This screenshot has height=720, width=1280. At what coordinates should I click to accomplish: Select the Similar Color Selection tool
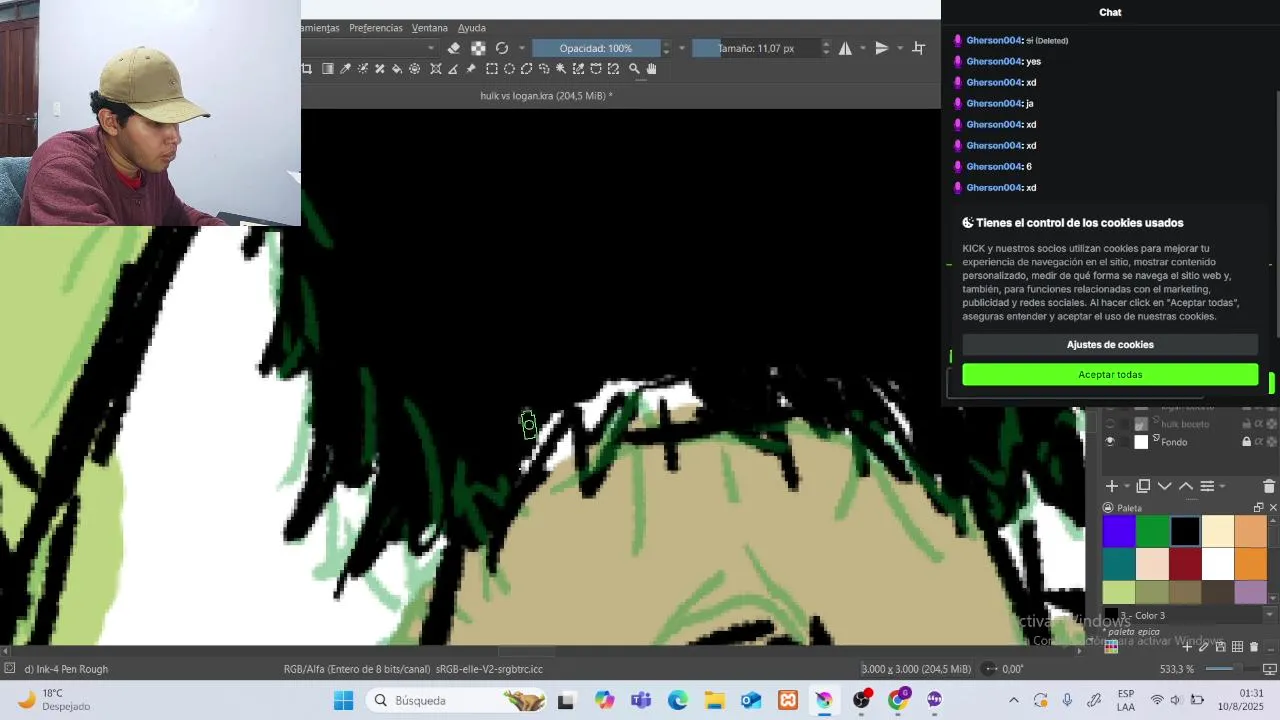[578, 69]
